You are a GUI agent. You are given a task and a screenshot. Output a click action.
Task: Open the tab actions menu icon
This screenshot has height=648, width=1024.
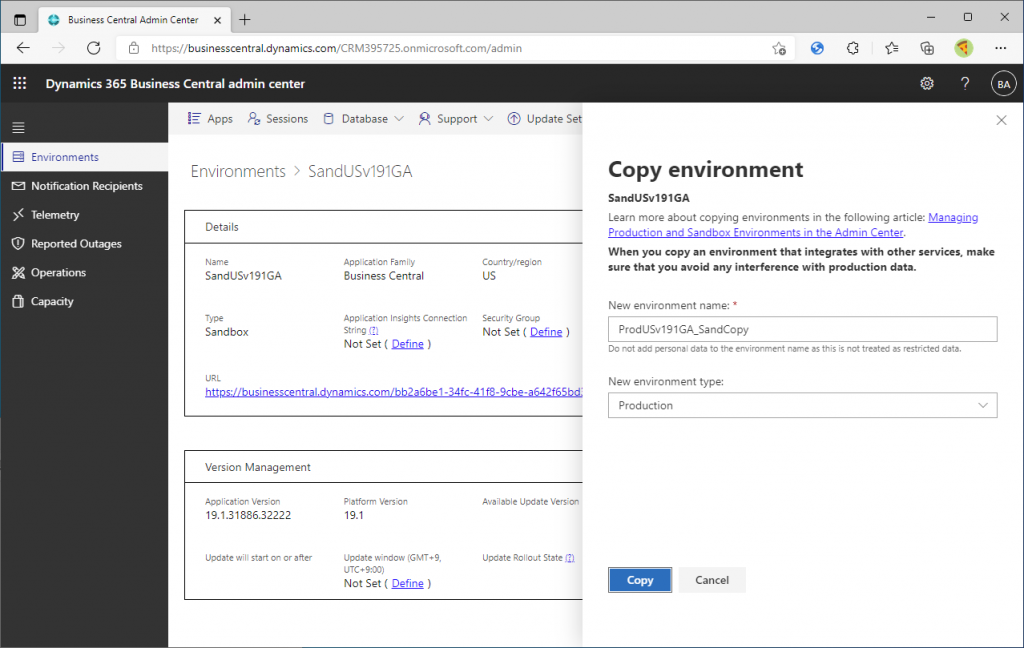[20, 20]
